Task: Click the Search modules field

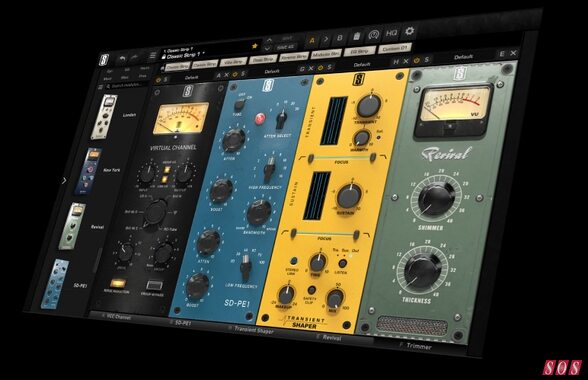Action: click(126, 85)
